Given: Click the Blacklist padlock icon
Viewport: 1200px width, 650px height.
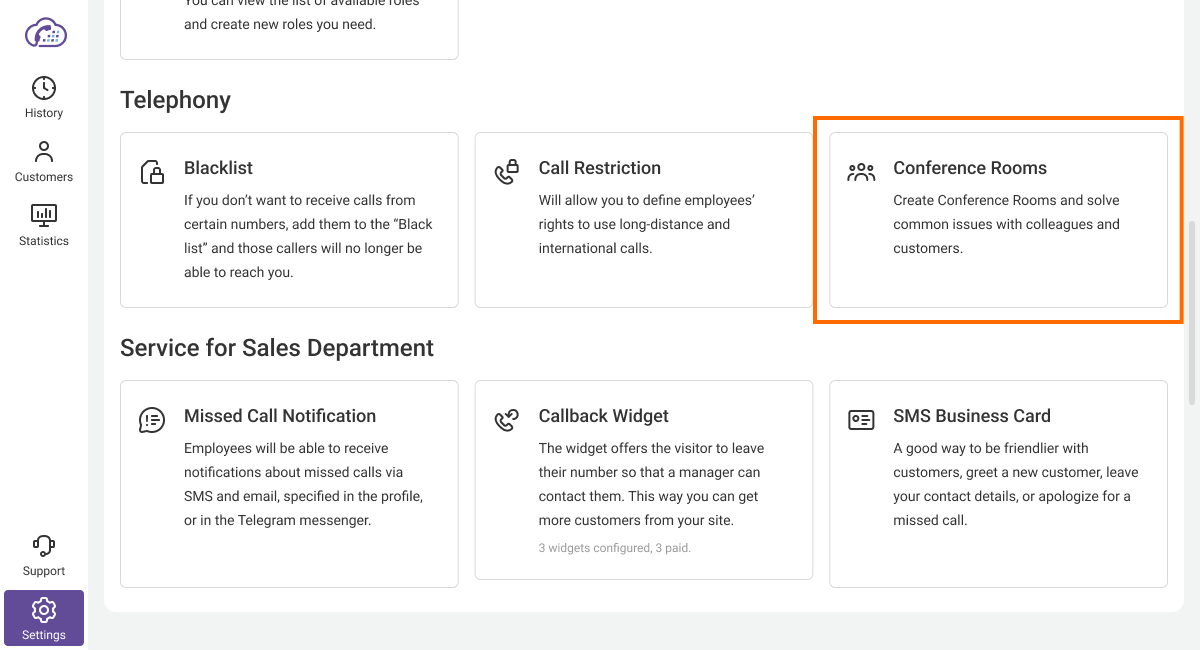Looking at the screenshot, I should click(x=152, y=172).
